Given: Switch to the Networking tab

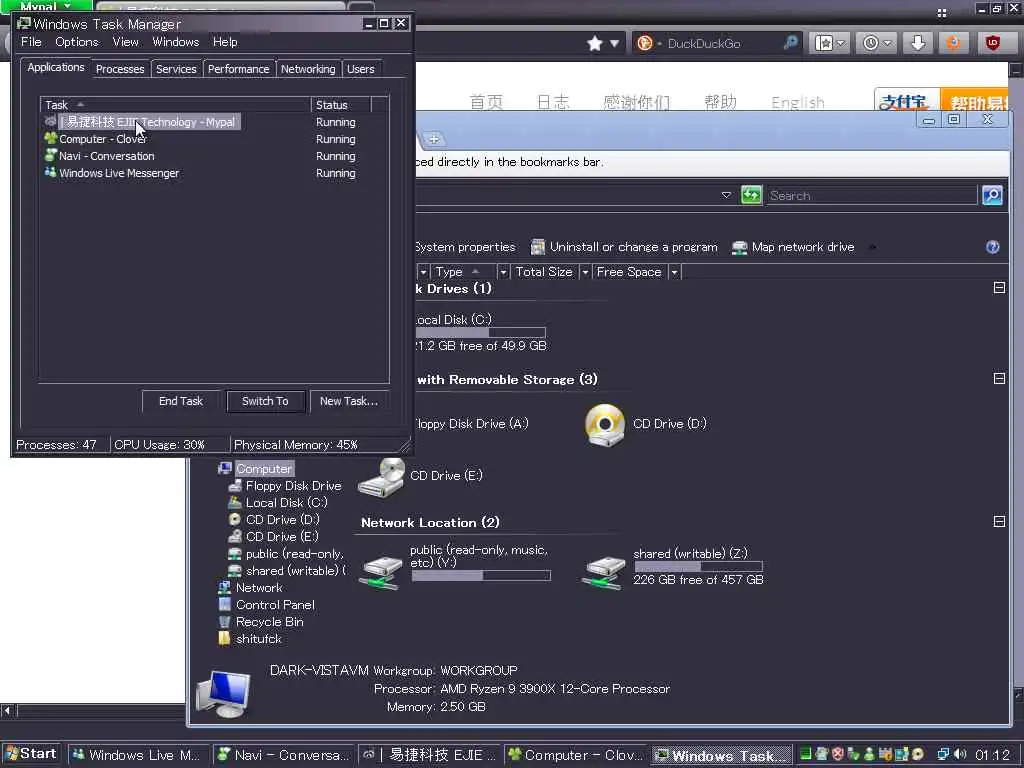Looking at the screenshot, I should (308, 69).
